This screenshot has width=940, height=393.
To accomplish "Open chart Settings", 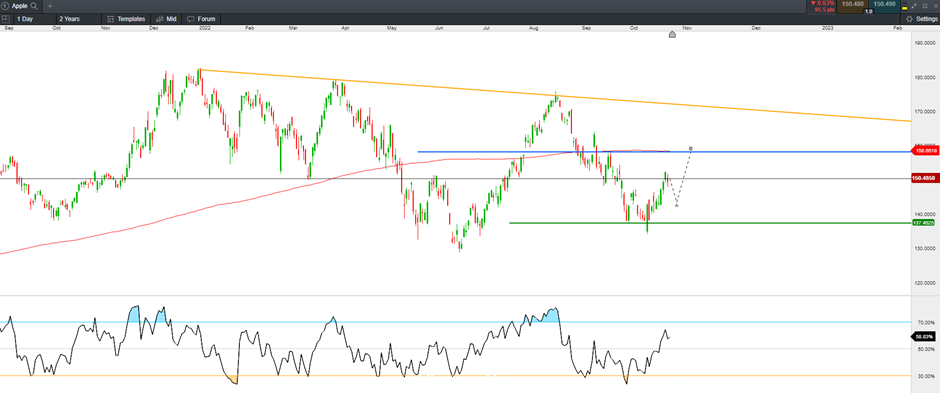I will (921, 19).
